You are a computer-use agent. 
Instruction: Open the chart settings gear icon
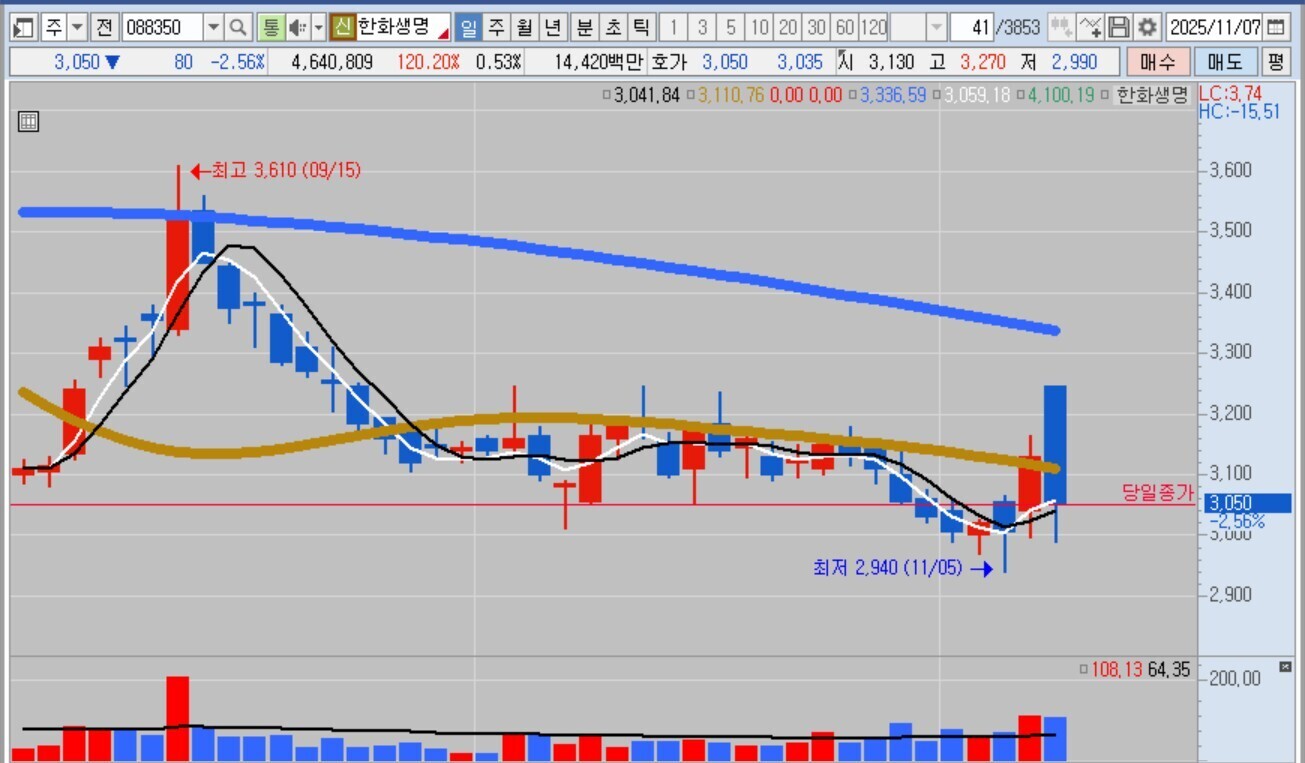tap(1147, 27)
